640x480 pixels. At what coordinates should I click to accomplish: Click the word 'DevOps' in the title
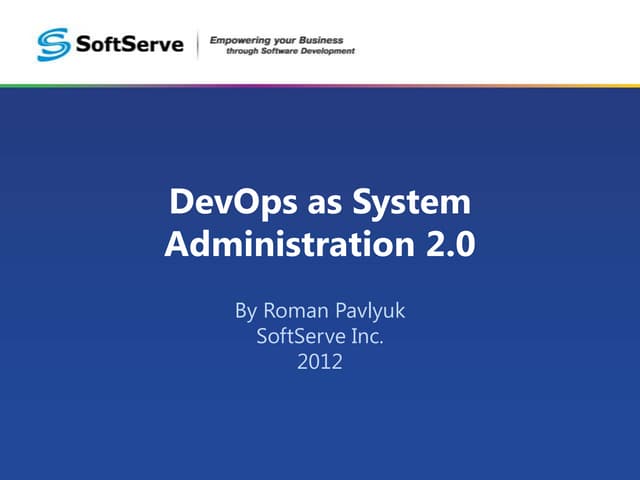(x=231, y=203)
